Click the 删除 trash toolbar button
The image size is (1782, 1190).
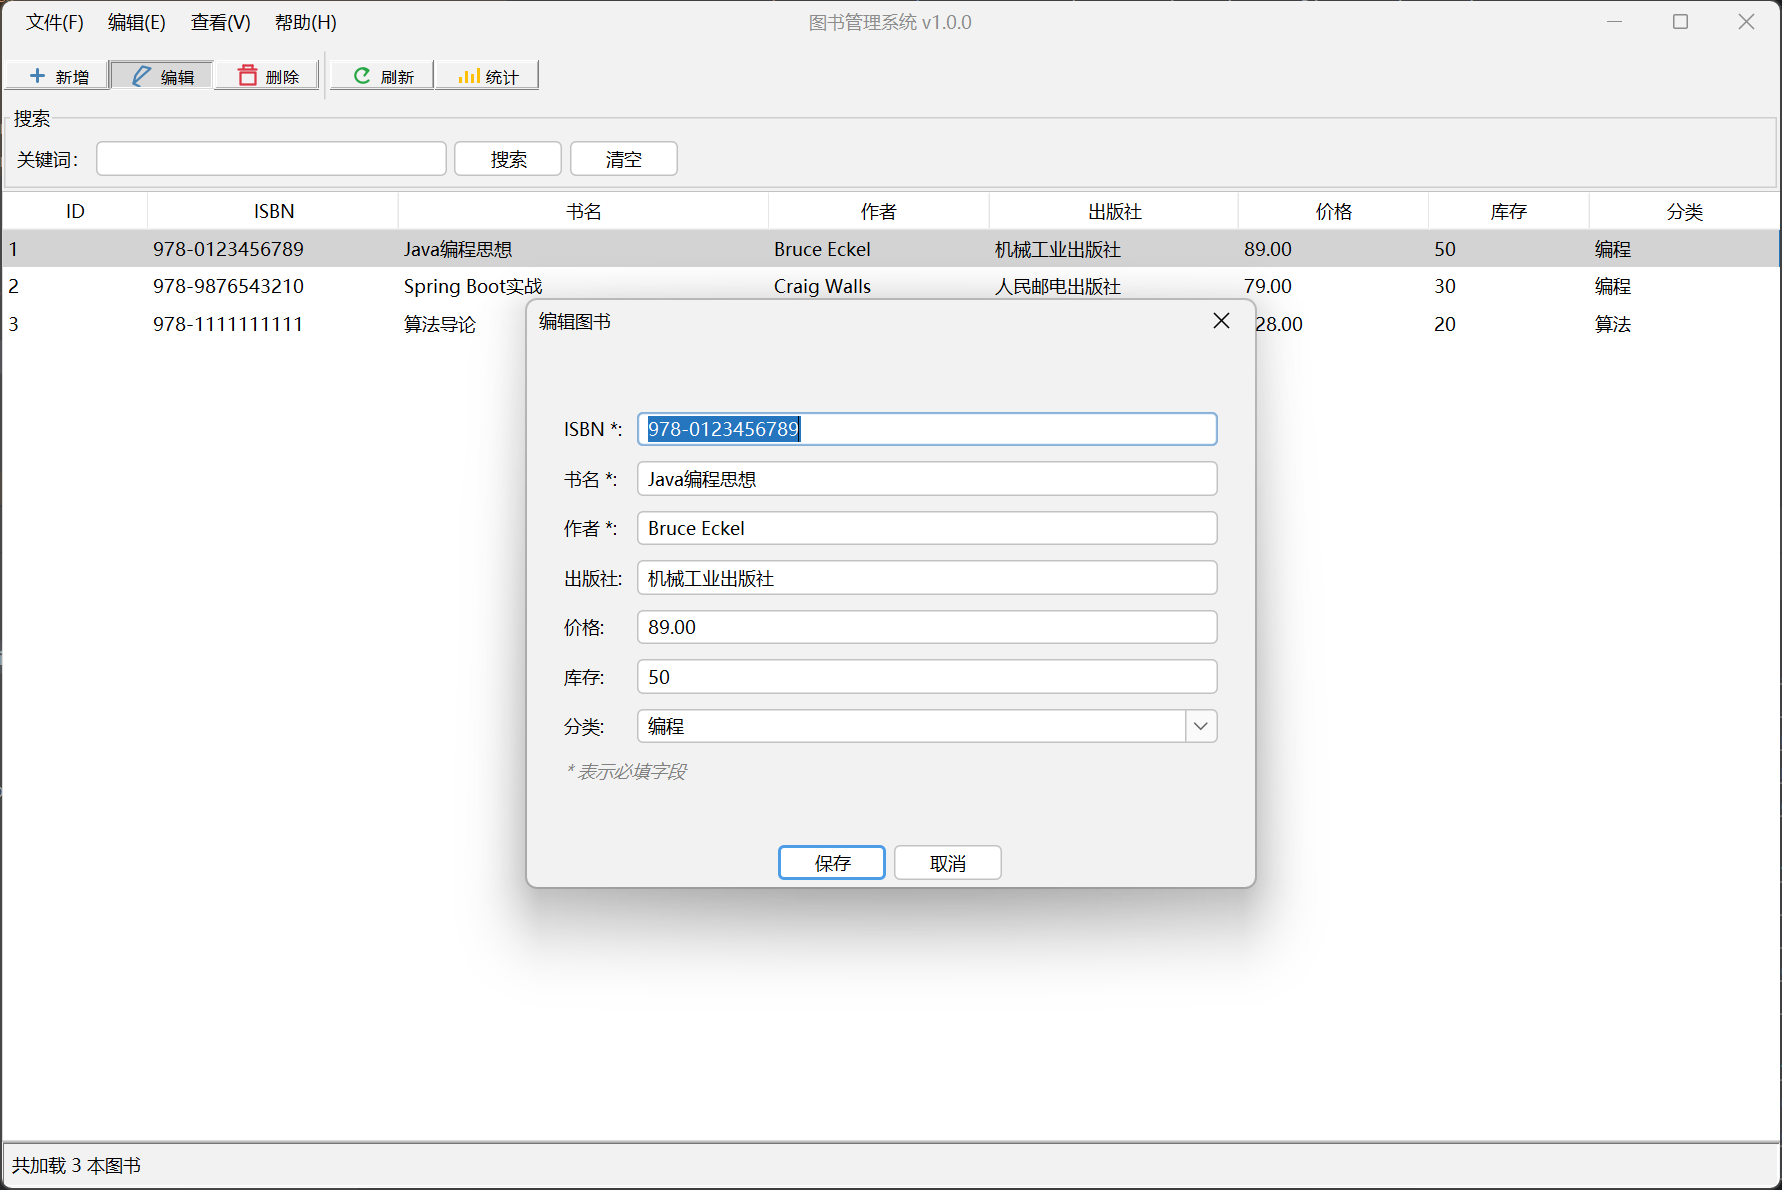[x=268, y=76]
